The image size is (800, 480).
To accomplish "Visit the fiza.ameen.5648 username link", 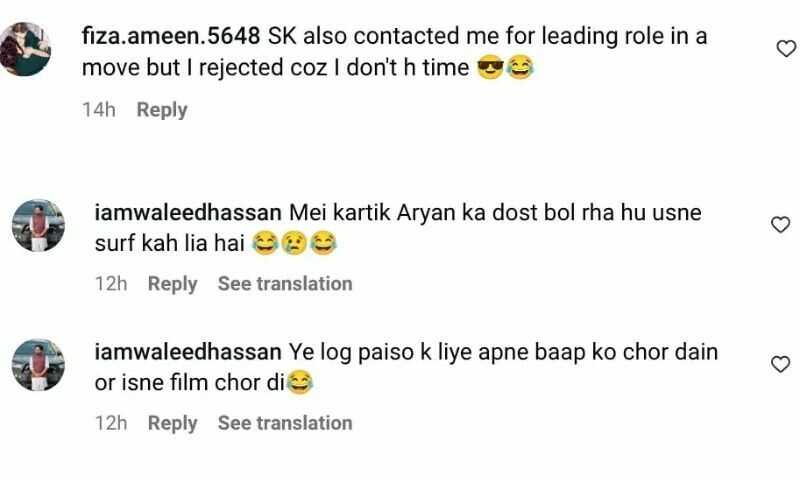I will coord(170,36).
